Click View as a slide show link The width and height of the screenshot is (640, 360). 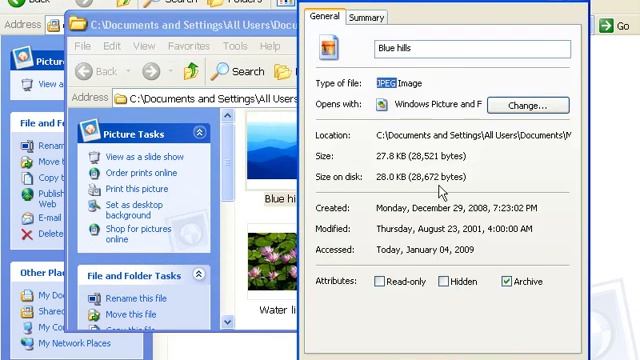pos(144,157)
